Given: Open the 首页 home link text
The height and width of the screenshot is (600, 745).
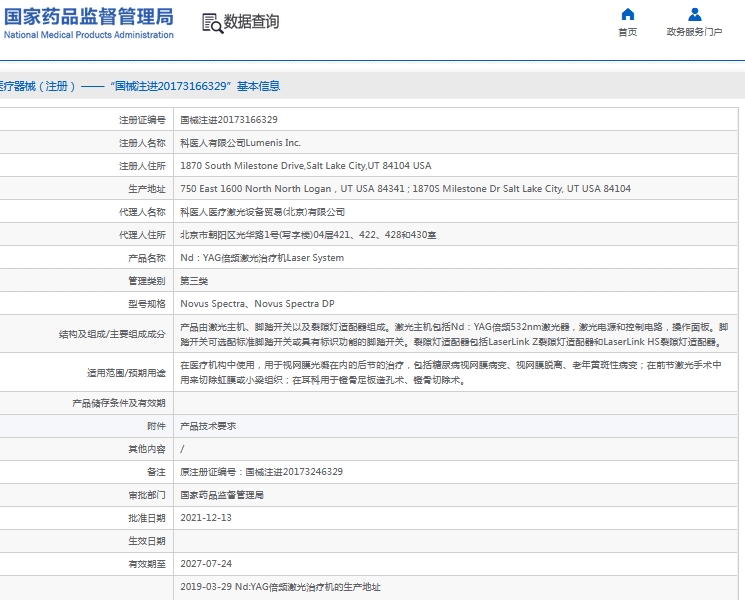Looking at the screenshot, I should tap(628, 32).
